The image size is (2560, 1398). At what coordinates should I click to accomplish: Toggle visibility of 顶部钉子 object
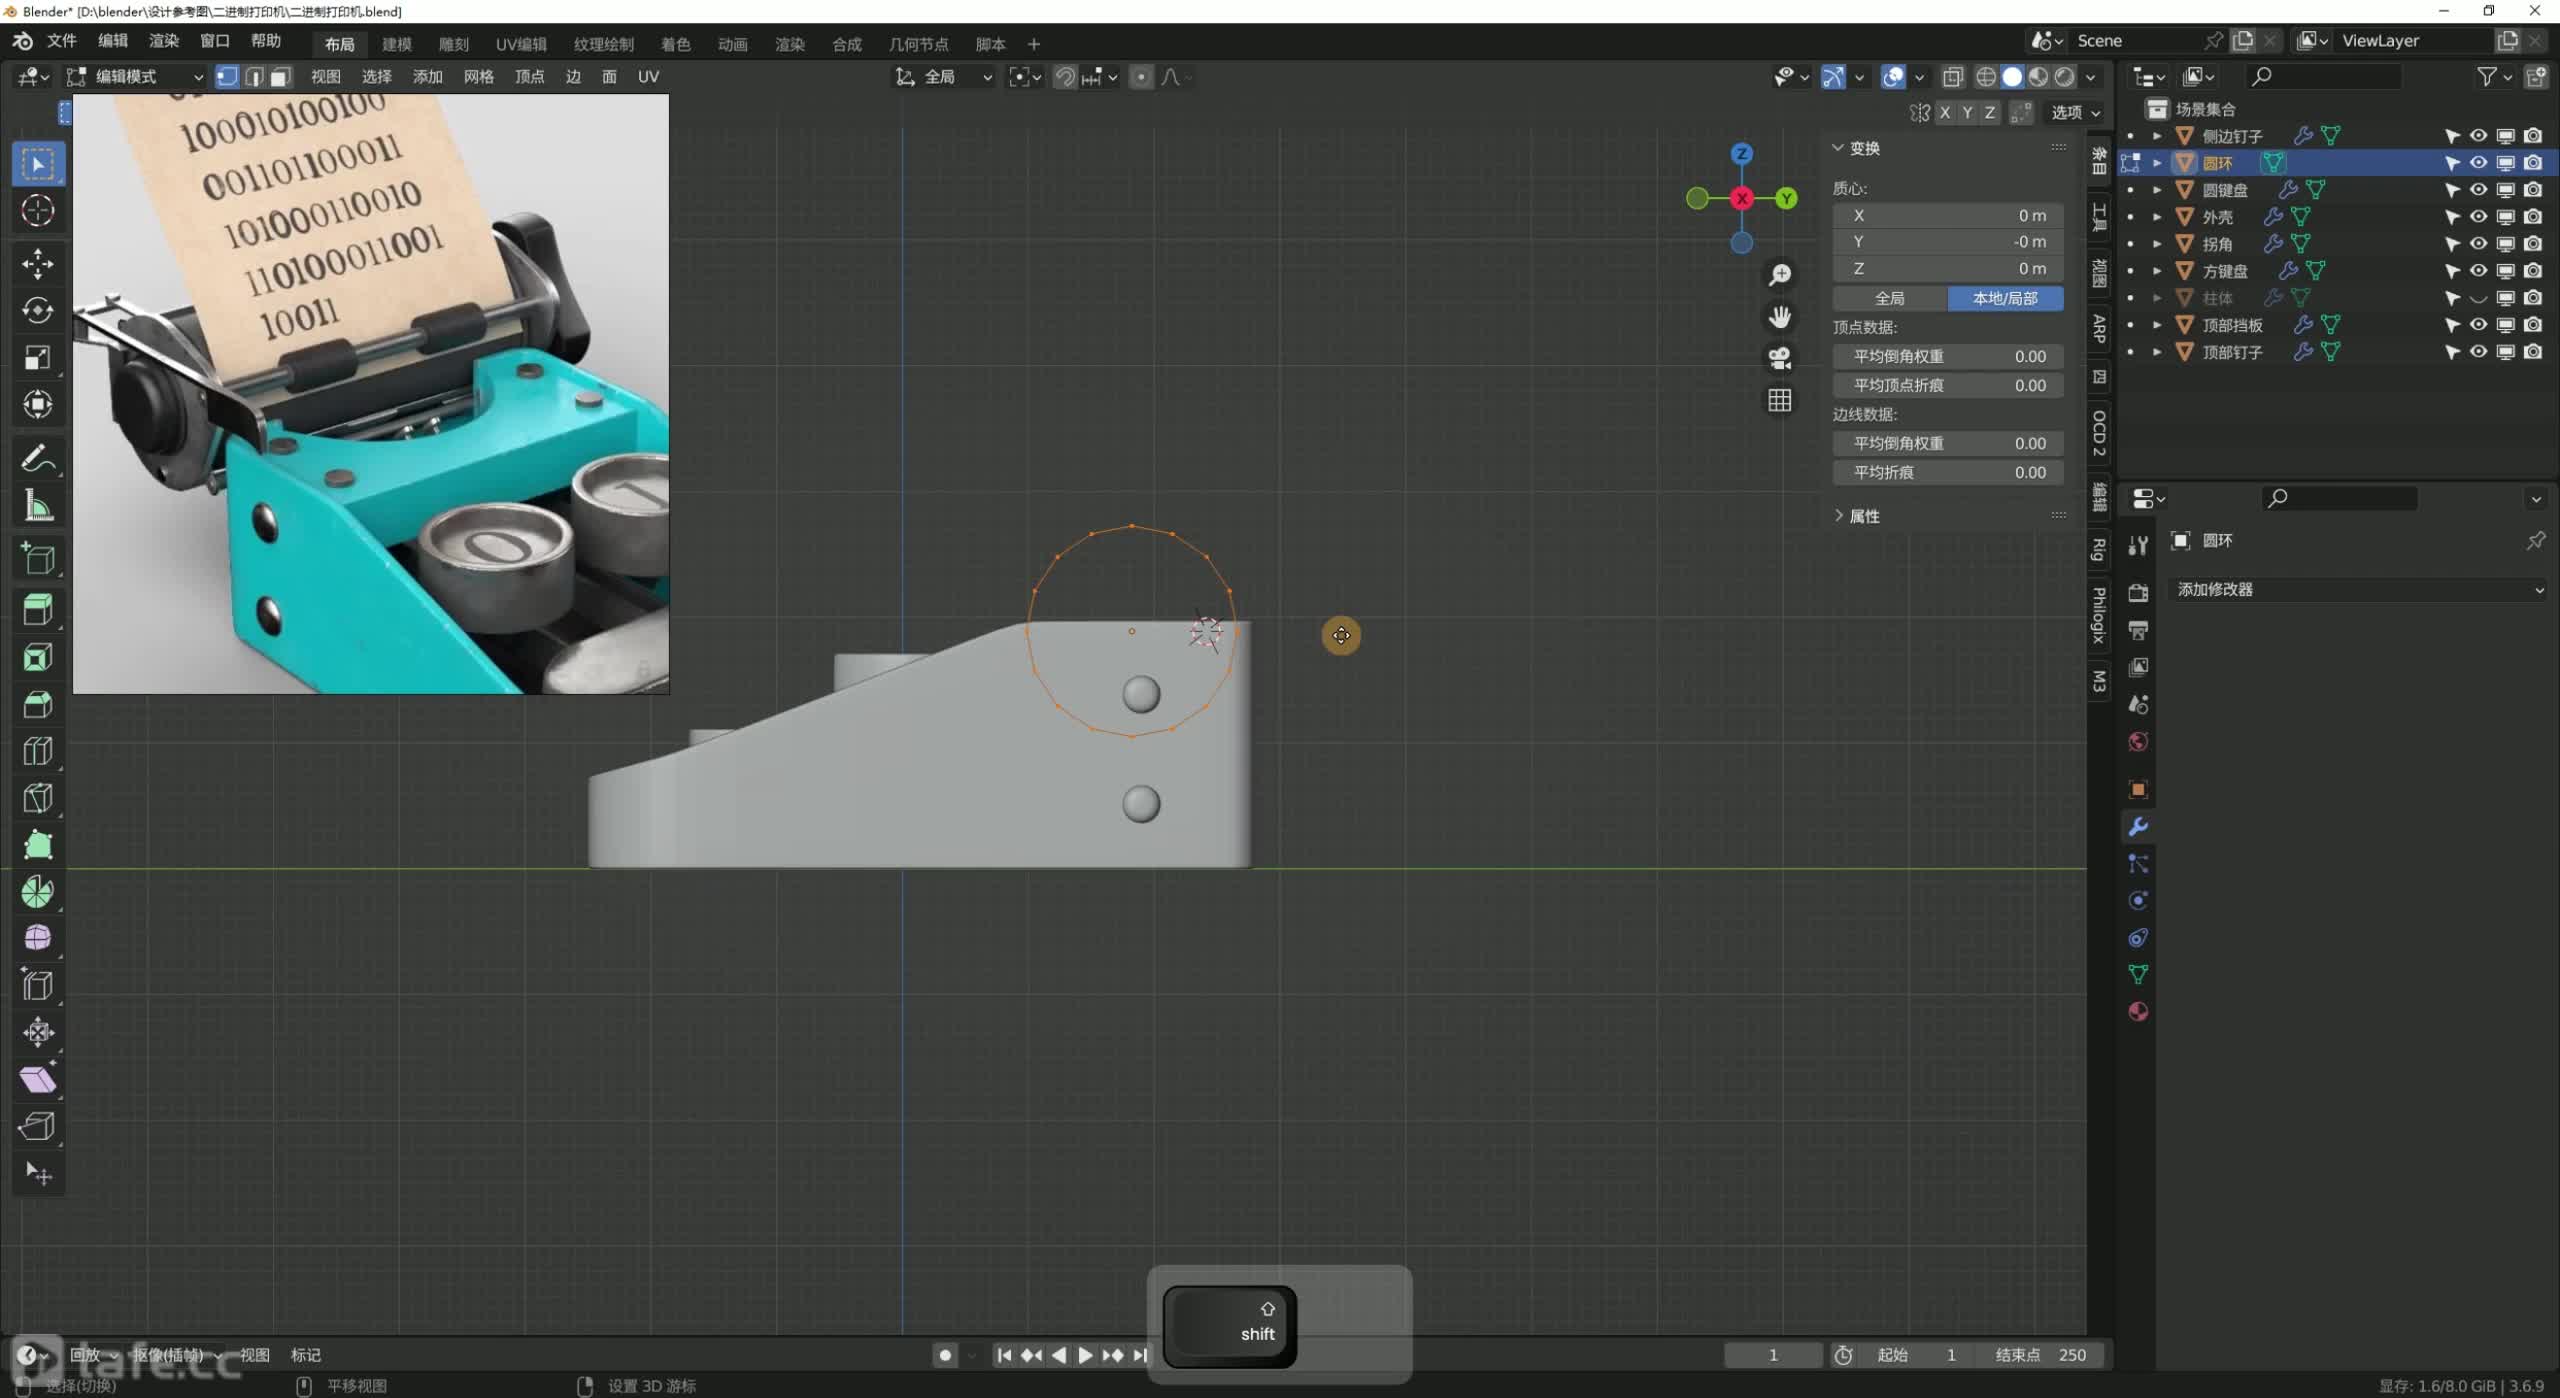pyautogui.click(x=2478, y=352)
